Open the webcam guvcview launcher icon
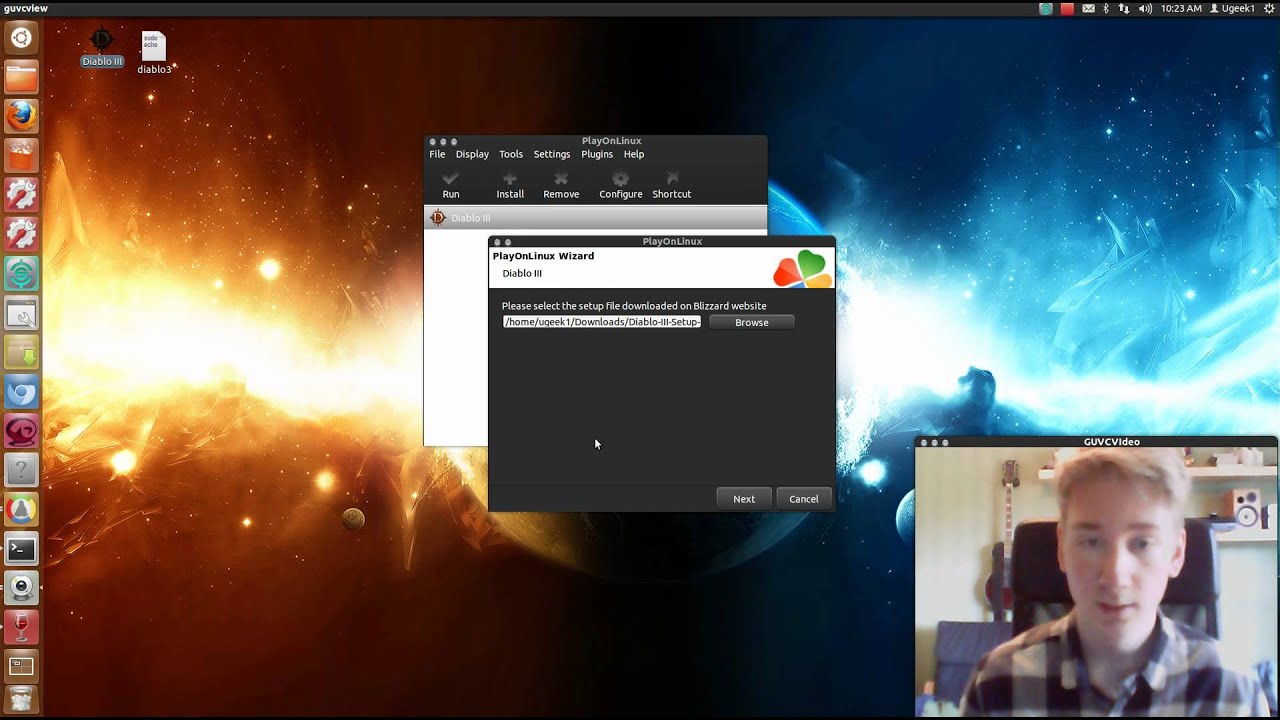Viewport: 1280px width, 720px height. [21, 588]
